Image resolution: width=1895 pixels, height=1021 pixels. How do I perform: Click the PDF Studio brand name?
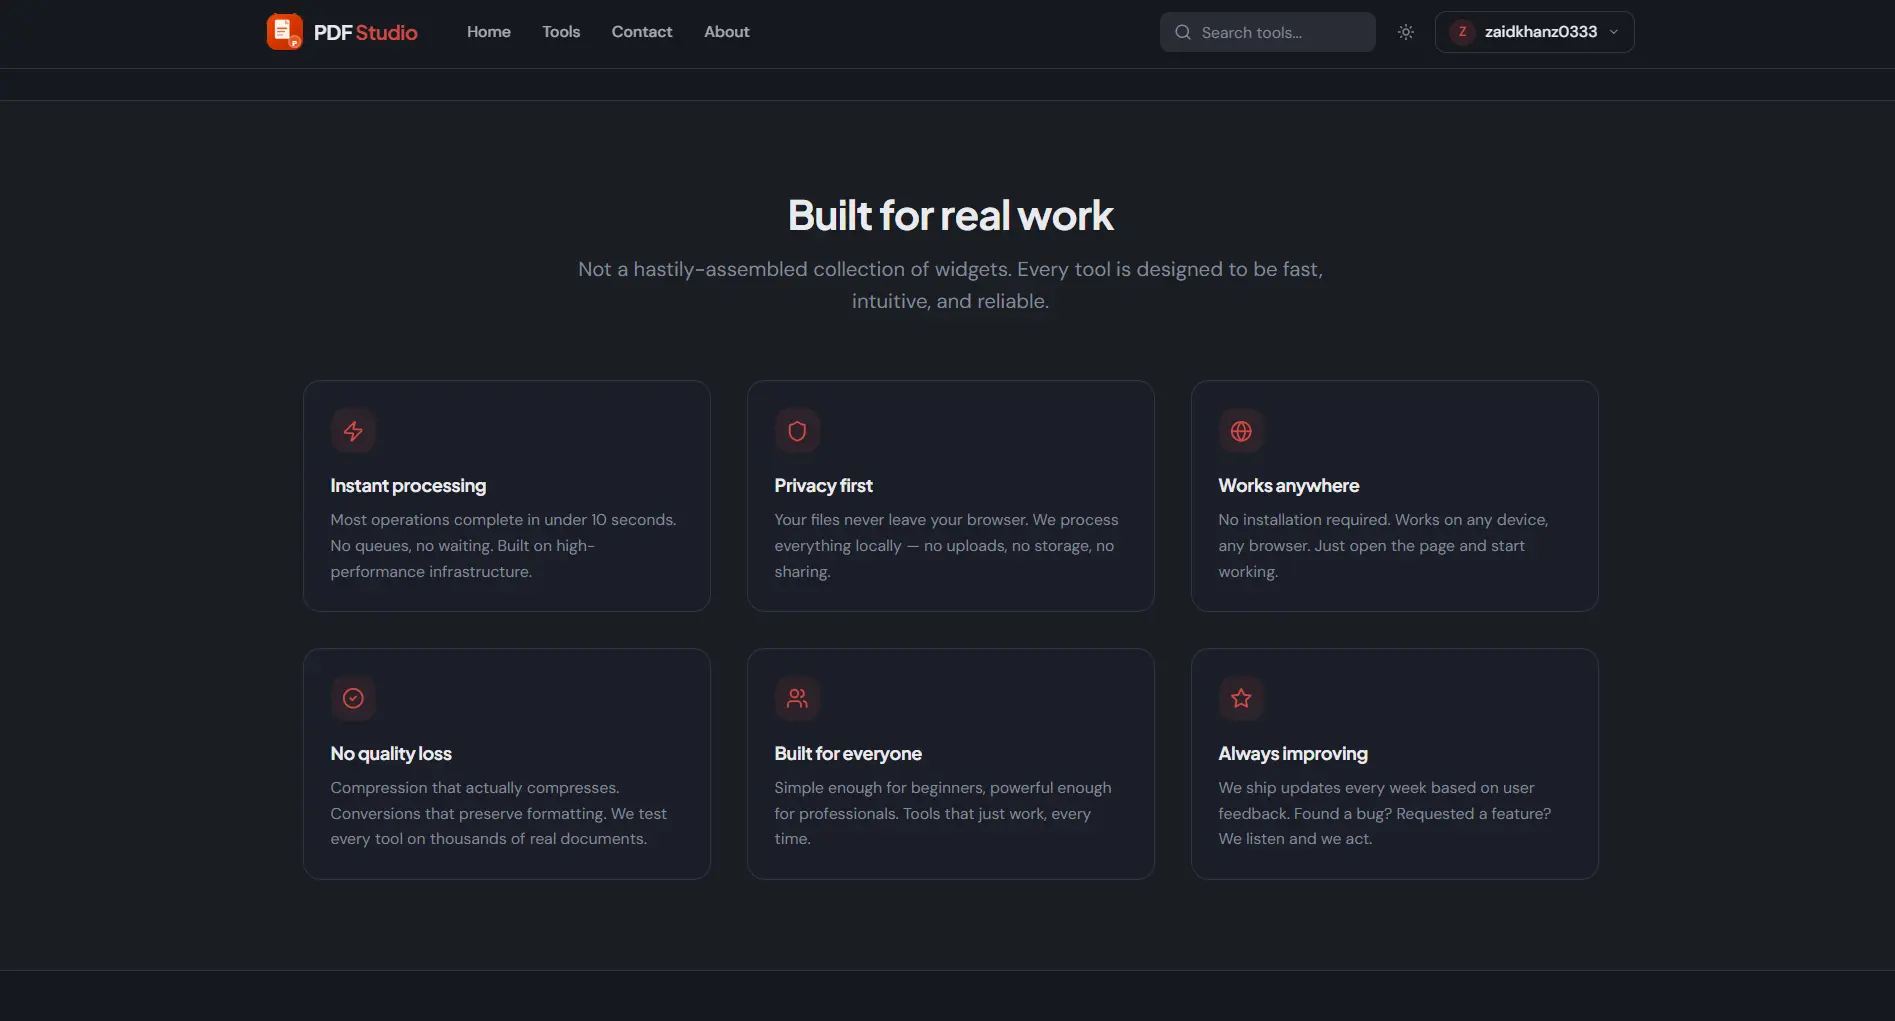pyautogui.click(x=365, y=32)
